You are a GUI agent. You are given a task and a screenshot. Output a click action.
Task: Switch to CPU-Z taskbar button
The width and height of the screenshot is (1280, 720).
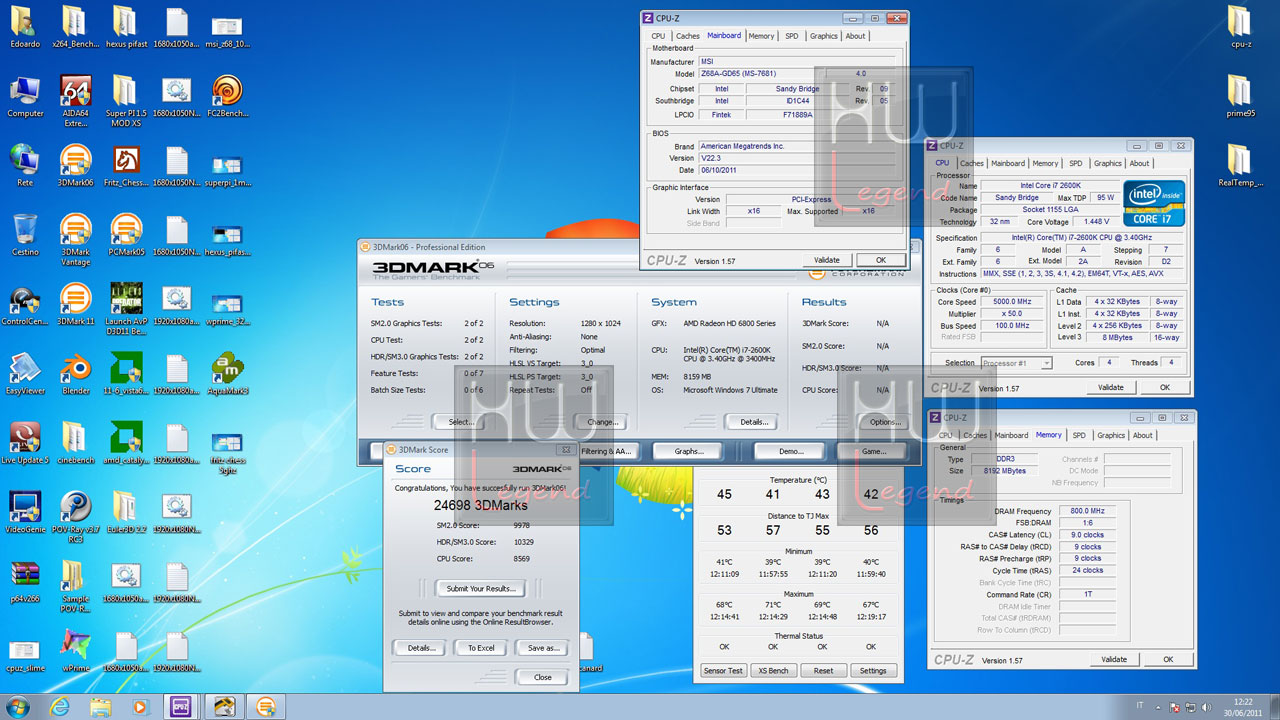[x=181, y=707]
